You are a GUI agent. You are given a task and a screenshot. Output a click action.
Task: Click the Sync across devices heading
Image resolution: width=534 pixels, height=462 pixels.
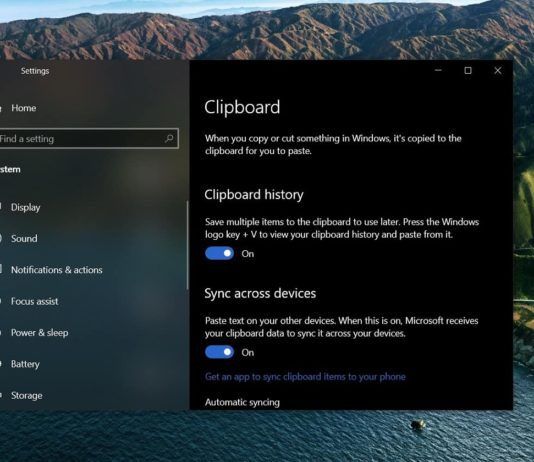260,293
